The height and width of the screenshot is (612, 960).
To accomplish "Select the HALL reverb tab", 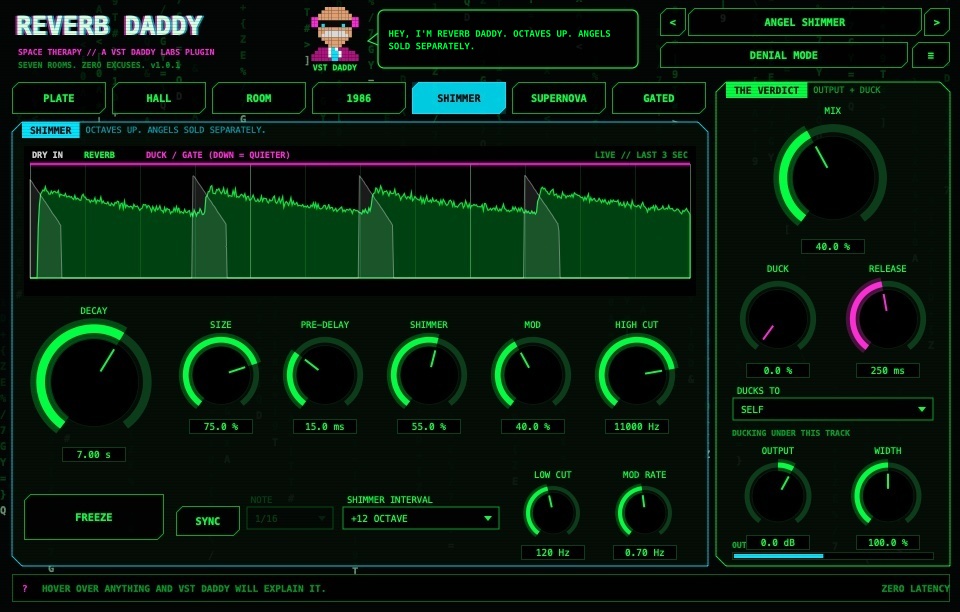I will (x=159, y=98).
